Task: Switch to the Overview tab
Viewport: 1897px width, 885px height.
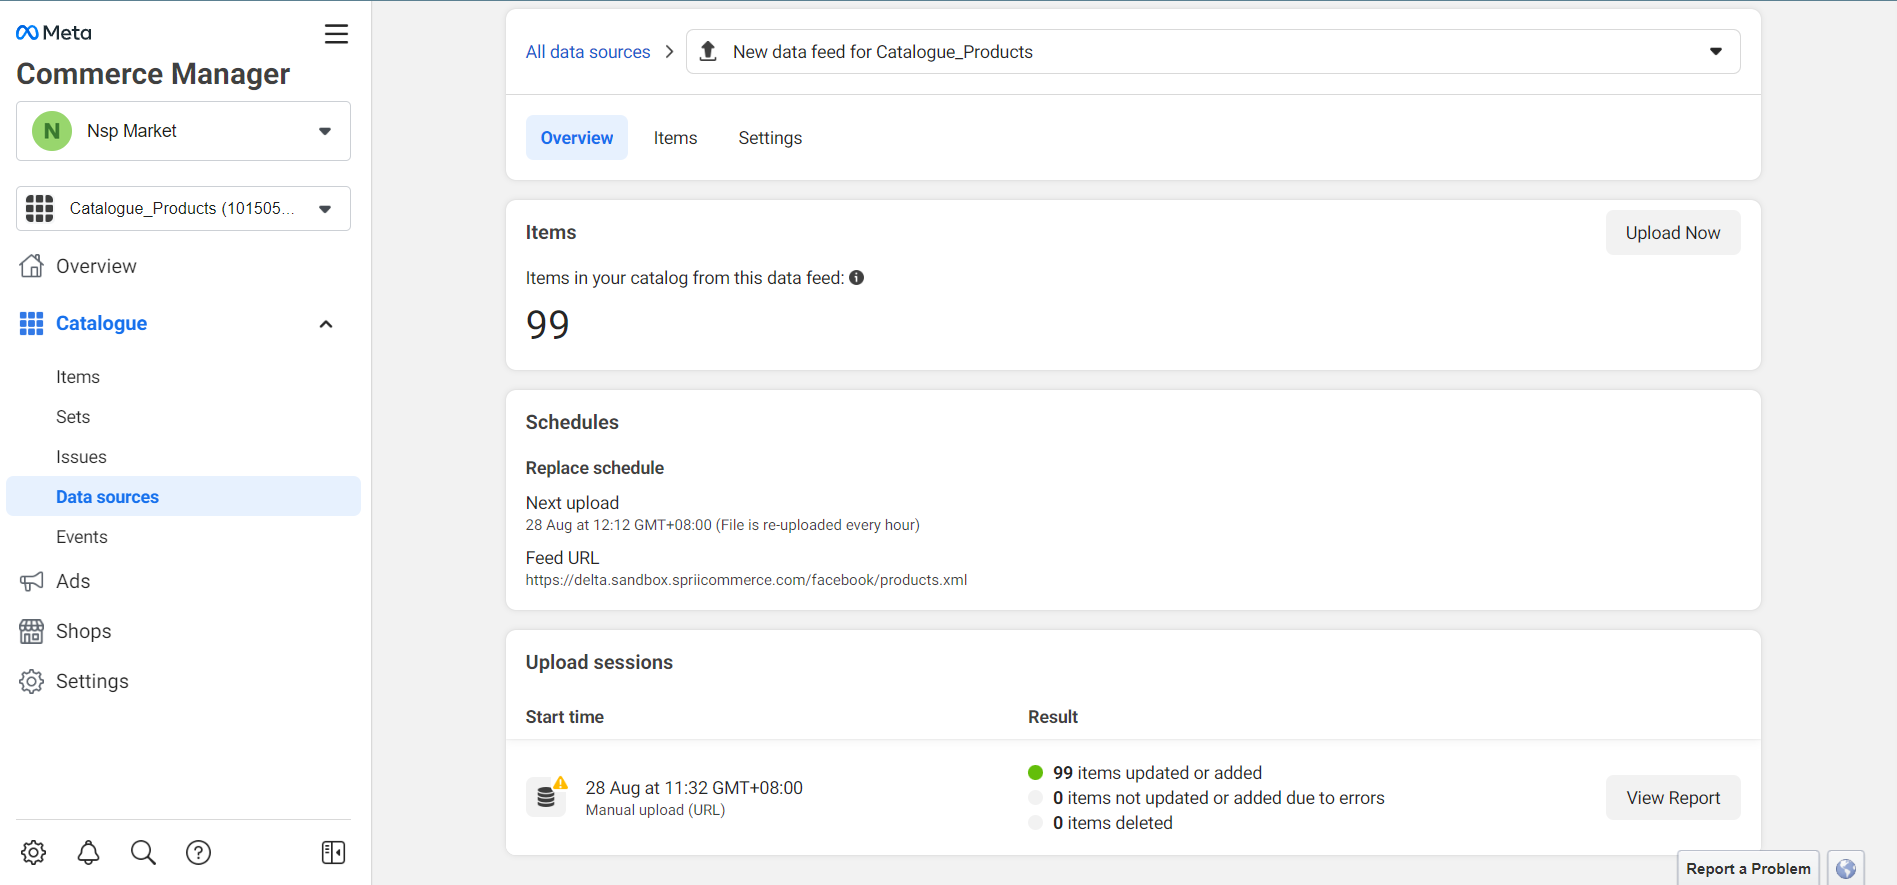Action: coord(577,138)
